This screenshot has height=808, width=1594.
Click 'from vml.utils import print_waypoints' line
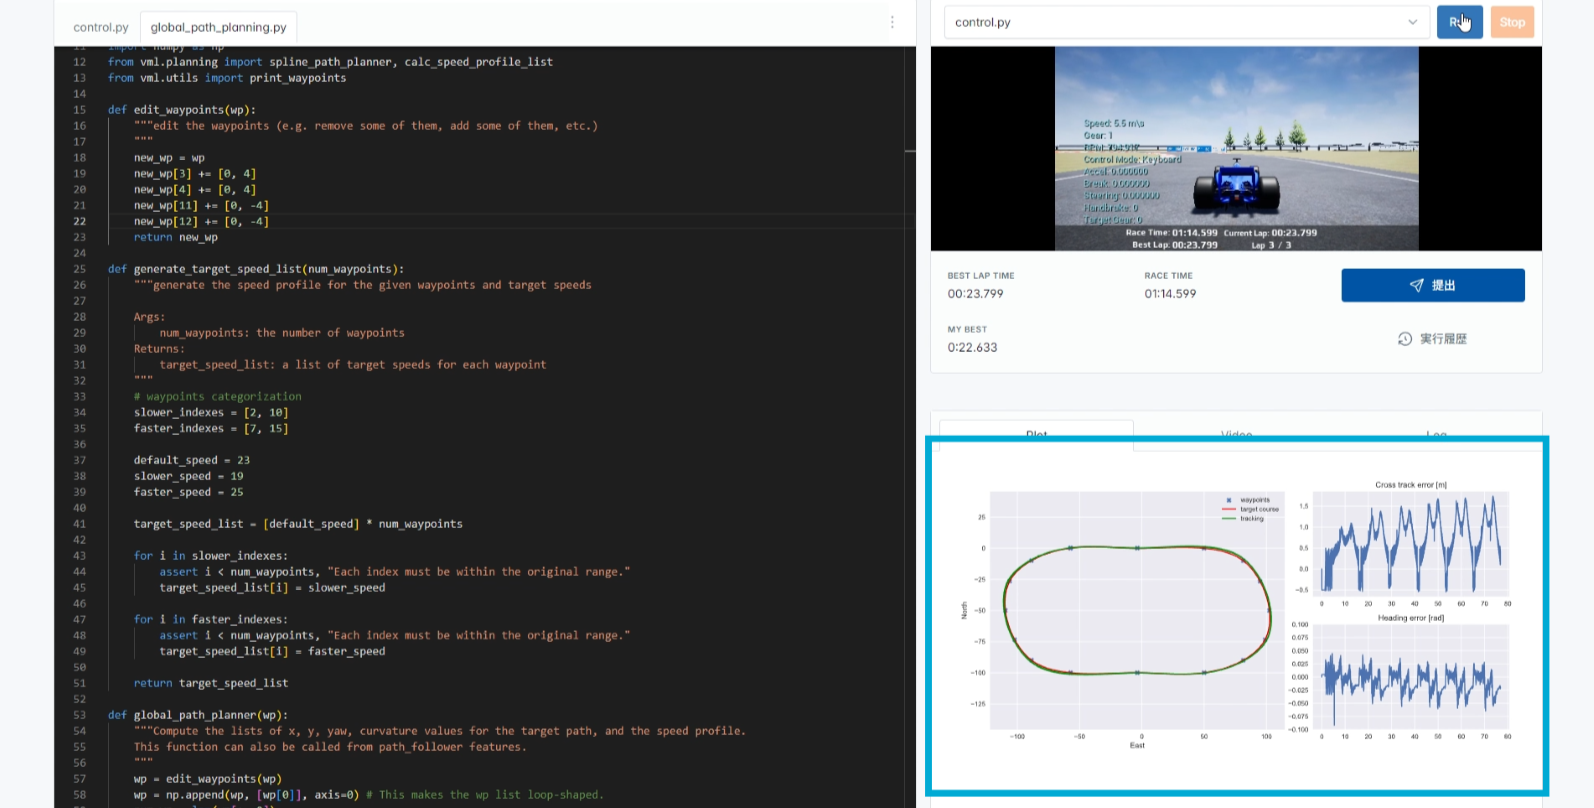tap(227, 78)
